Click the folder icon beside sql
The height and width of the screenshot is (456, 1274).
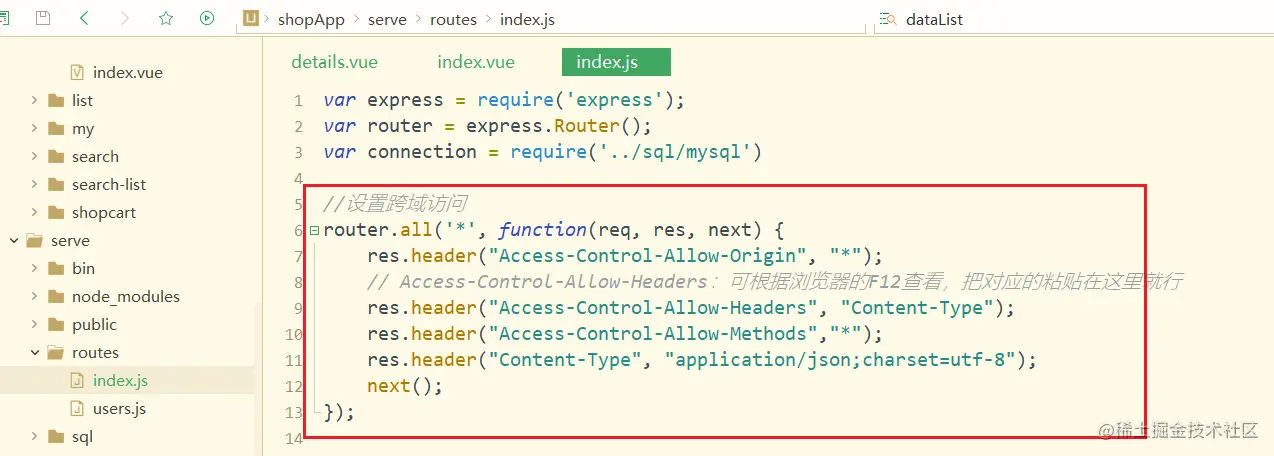pos(55,436)
